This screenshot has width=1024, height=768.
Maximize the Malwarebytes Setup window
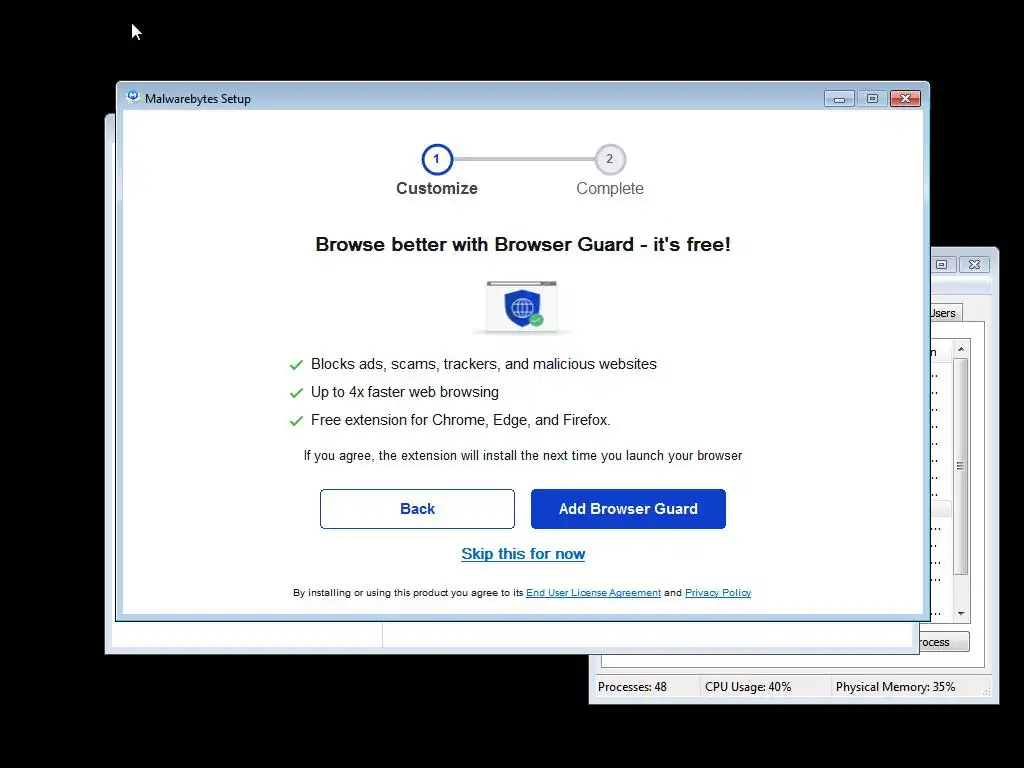tap(872, 99)
